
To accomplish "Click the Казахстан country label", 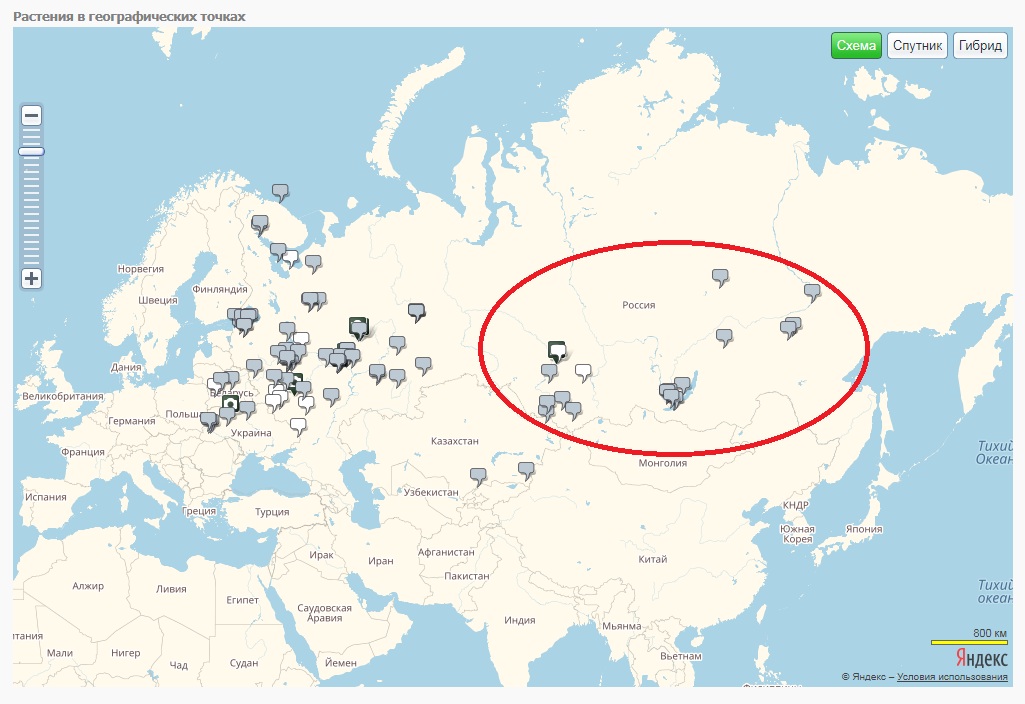I will [454, 440].
